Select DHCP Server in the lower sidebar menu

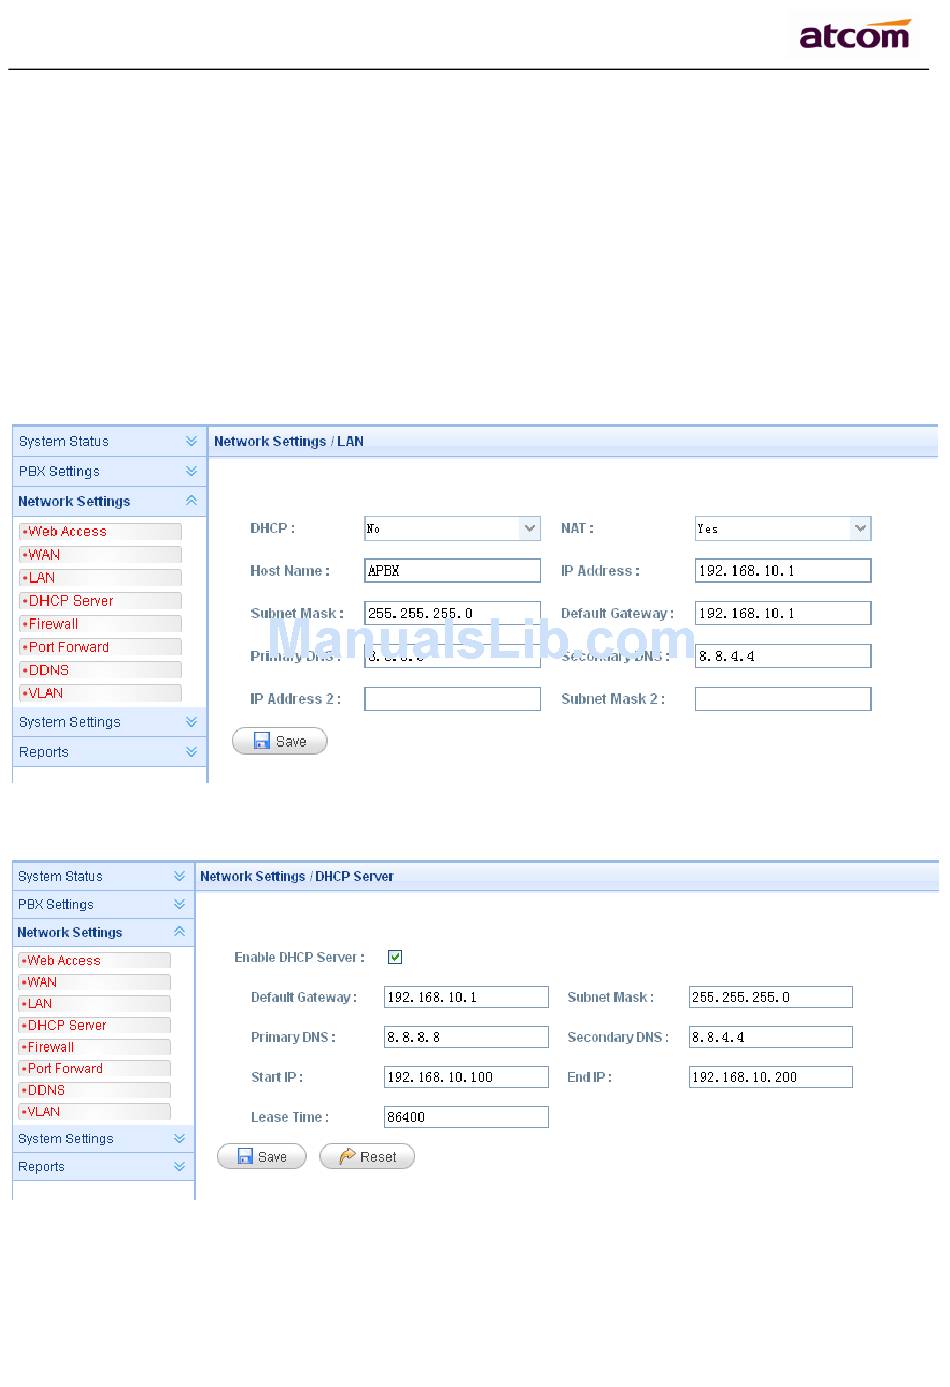(94, 1025)
